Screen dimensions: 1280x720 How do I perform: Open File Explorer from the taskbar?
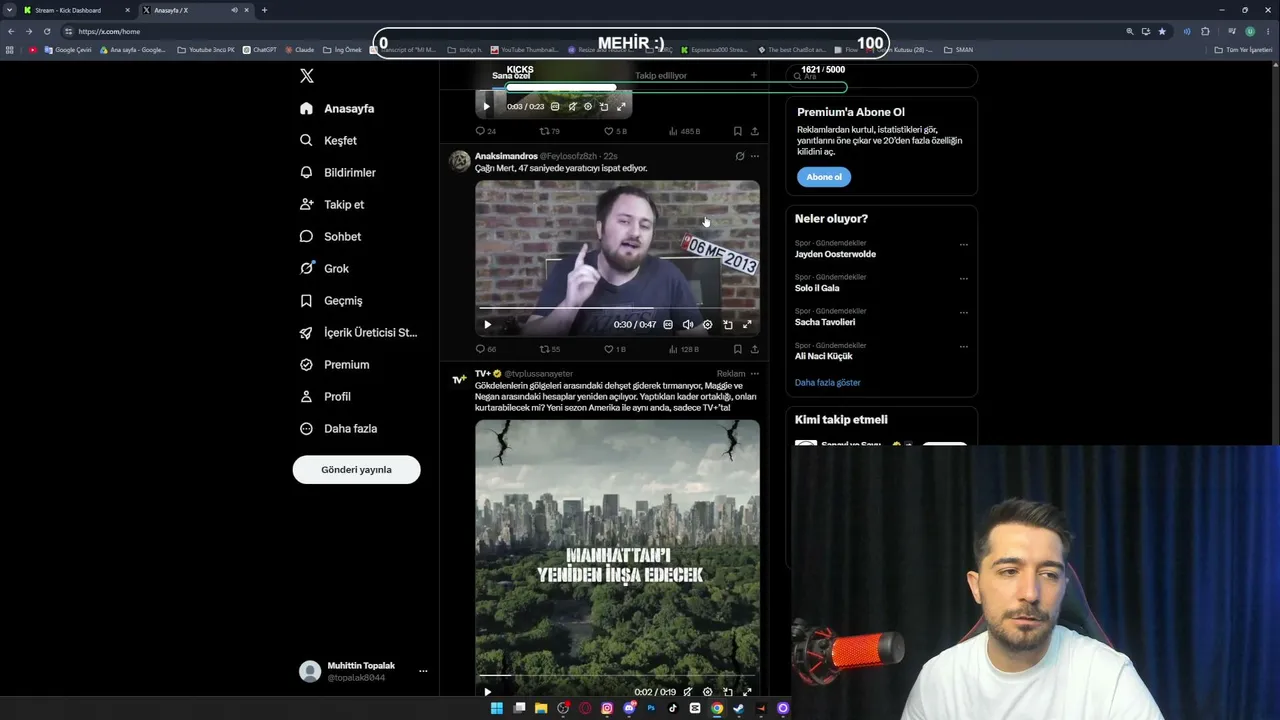(x=541, y=708)
